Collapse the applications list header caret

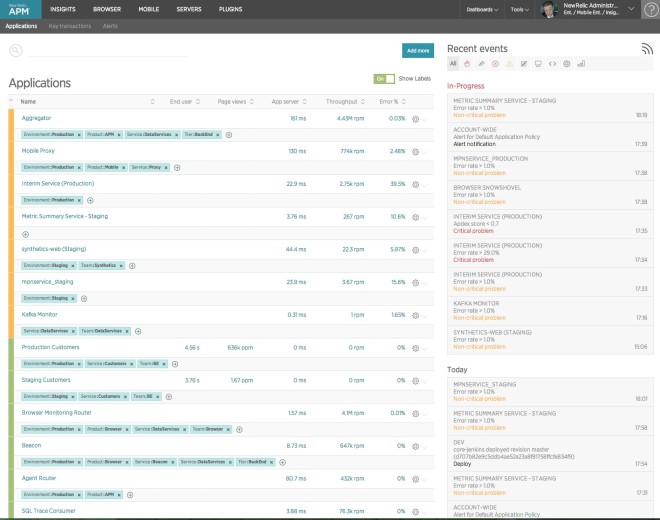[x=11, y=101]
